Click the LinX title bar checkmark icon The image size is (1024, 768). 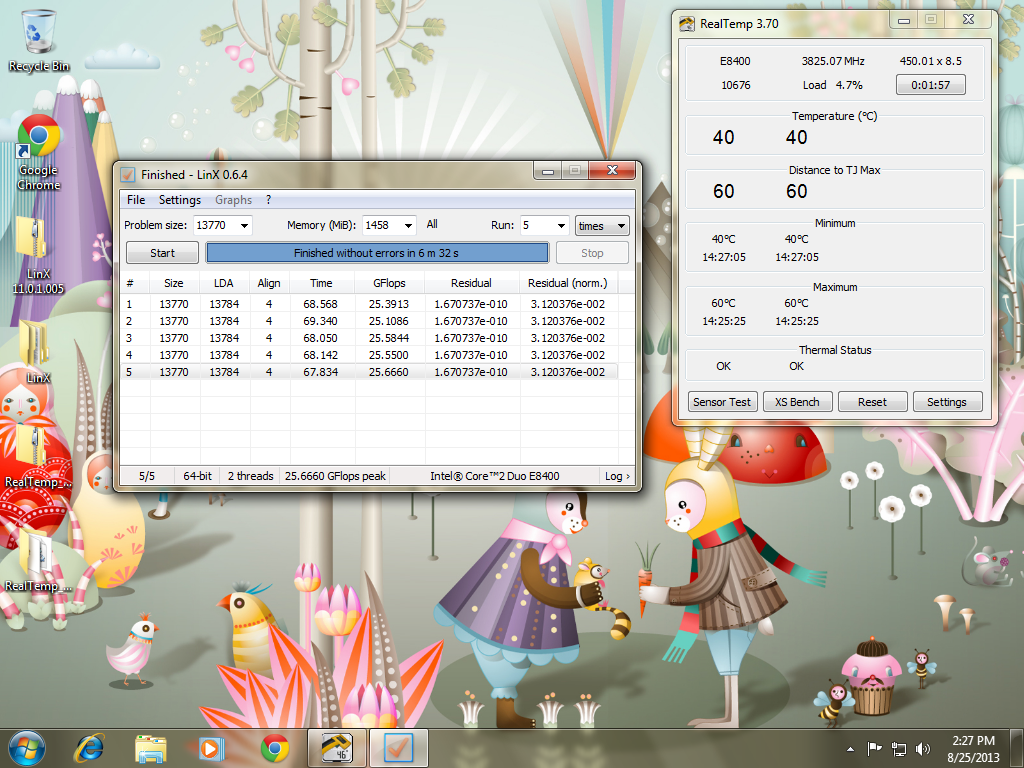(128, 174)
